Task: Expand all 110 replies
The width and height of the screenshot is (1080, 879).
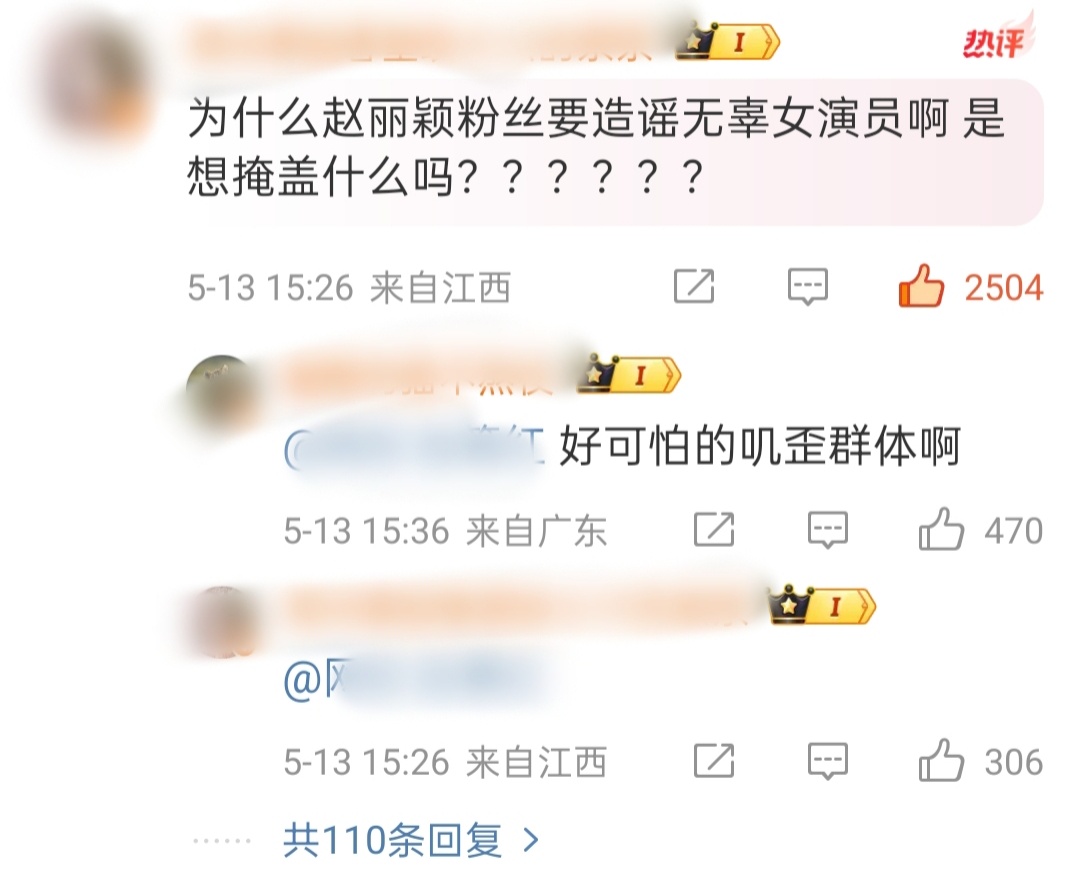Action: coord(411,840)
